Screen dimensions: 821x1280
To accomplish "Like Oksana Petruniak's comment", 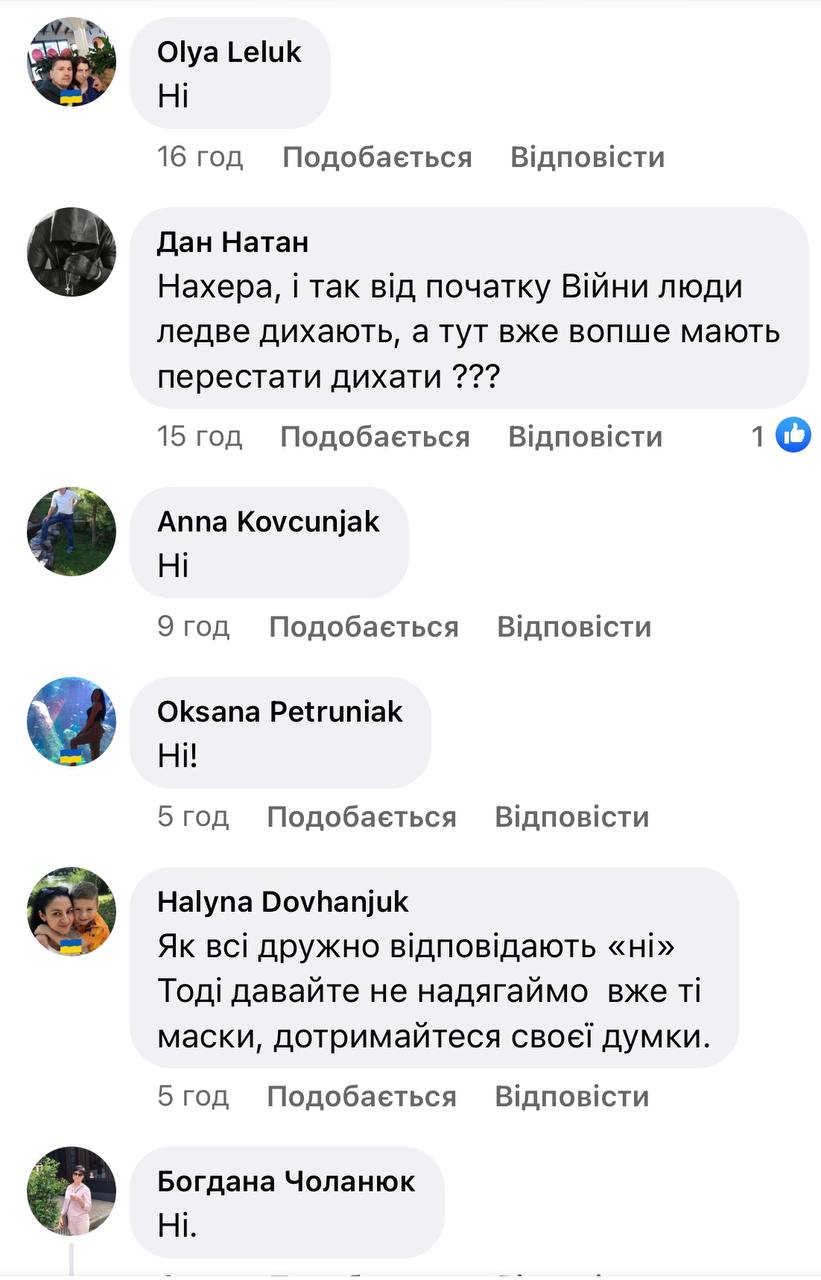I will coord(362,817).
